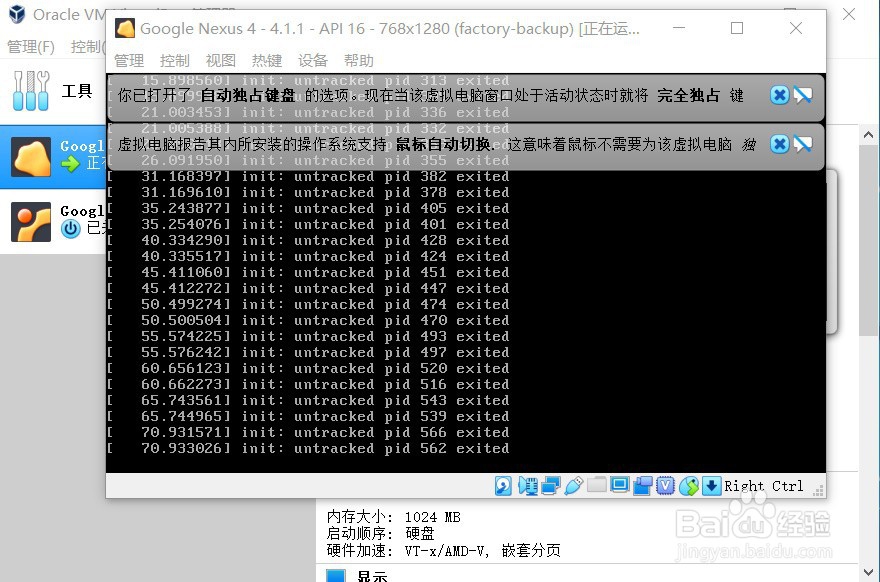
Task: Dismiss the mouse integration notification
Action: point(779,144)
